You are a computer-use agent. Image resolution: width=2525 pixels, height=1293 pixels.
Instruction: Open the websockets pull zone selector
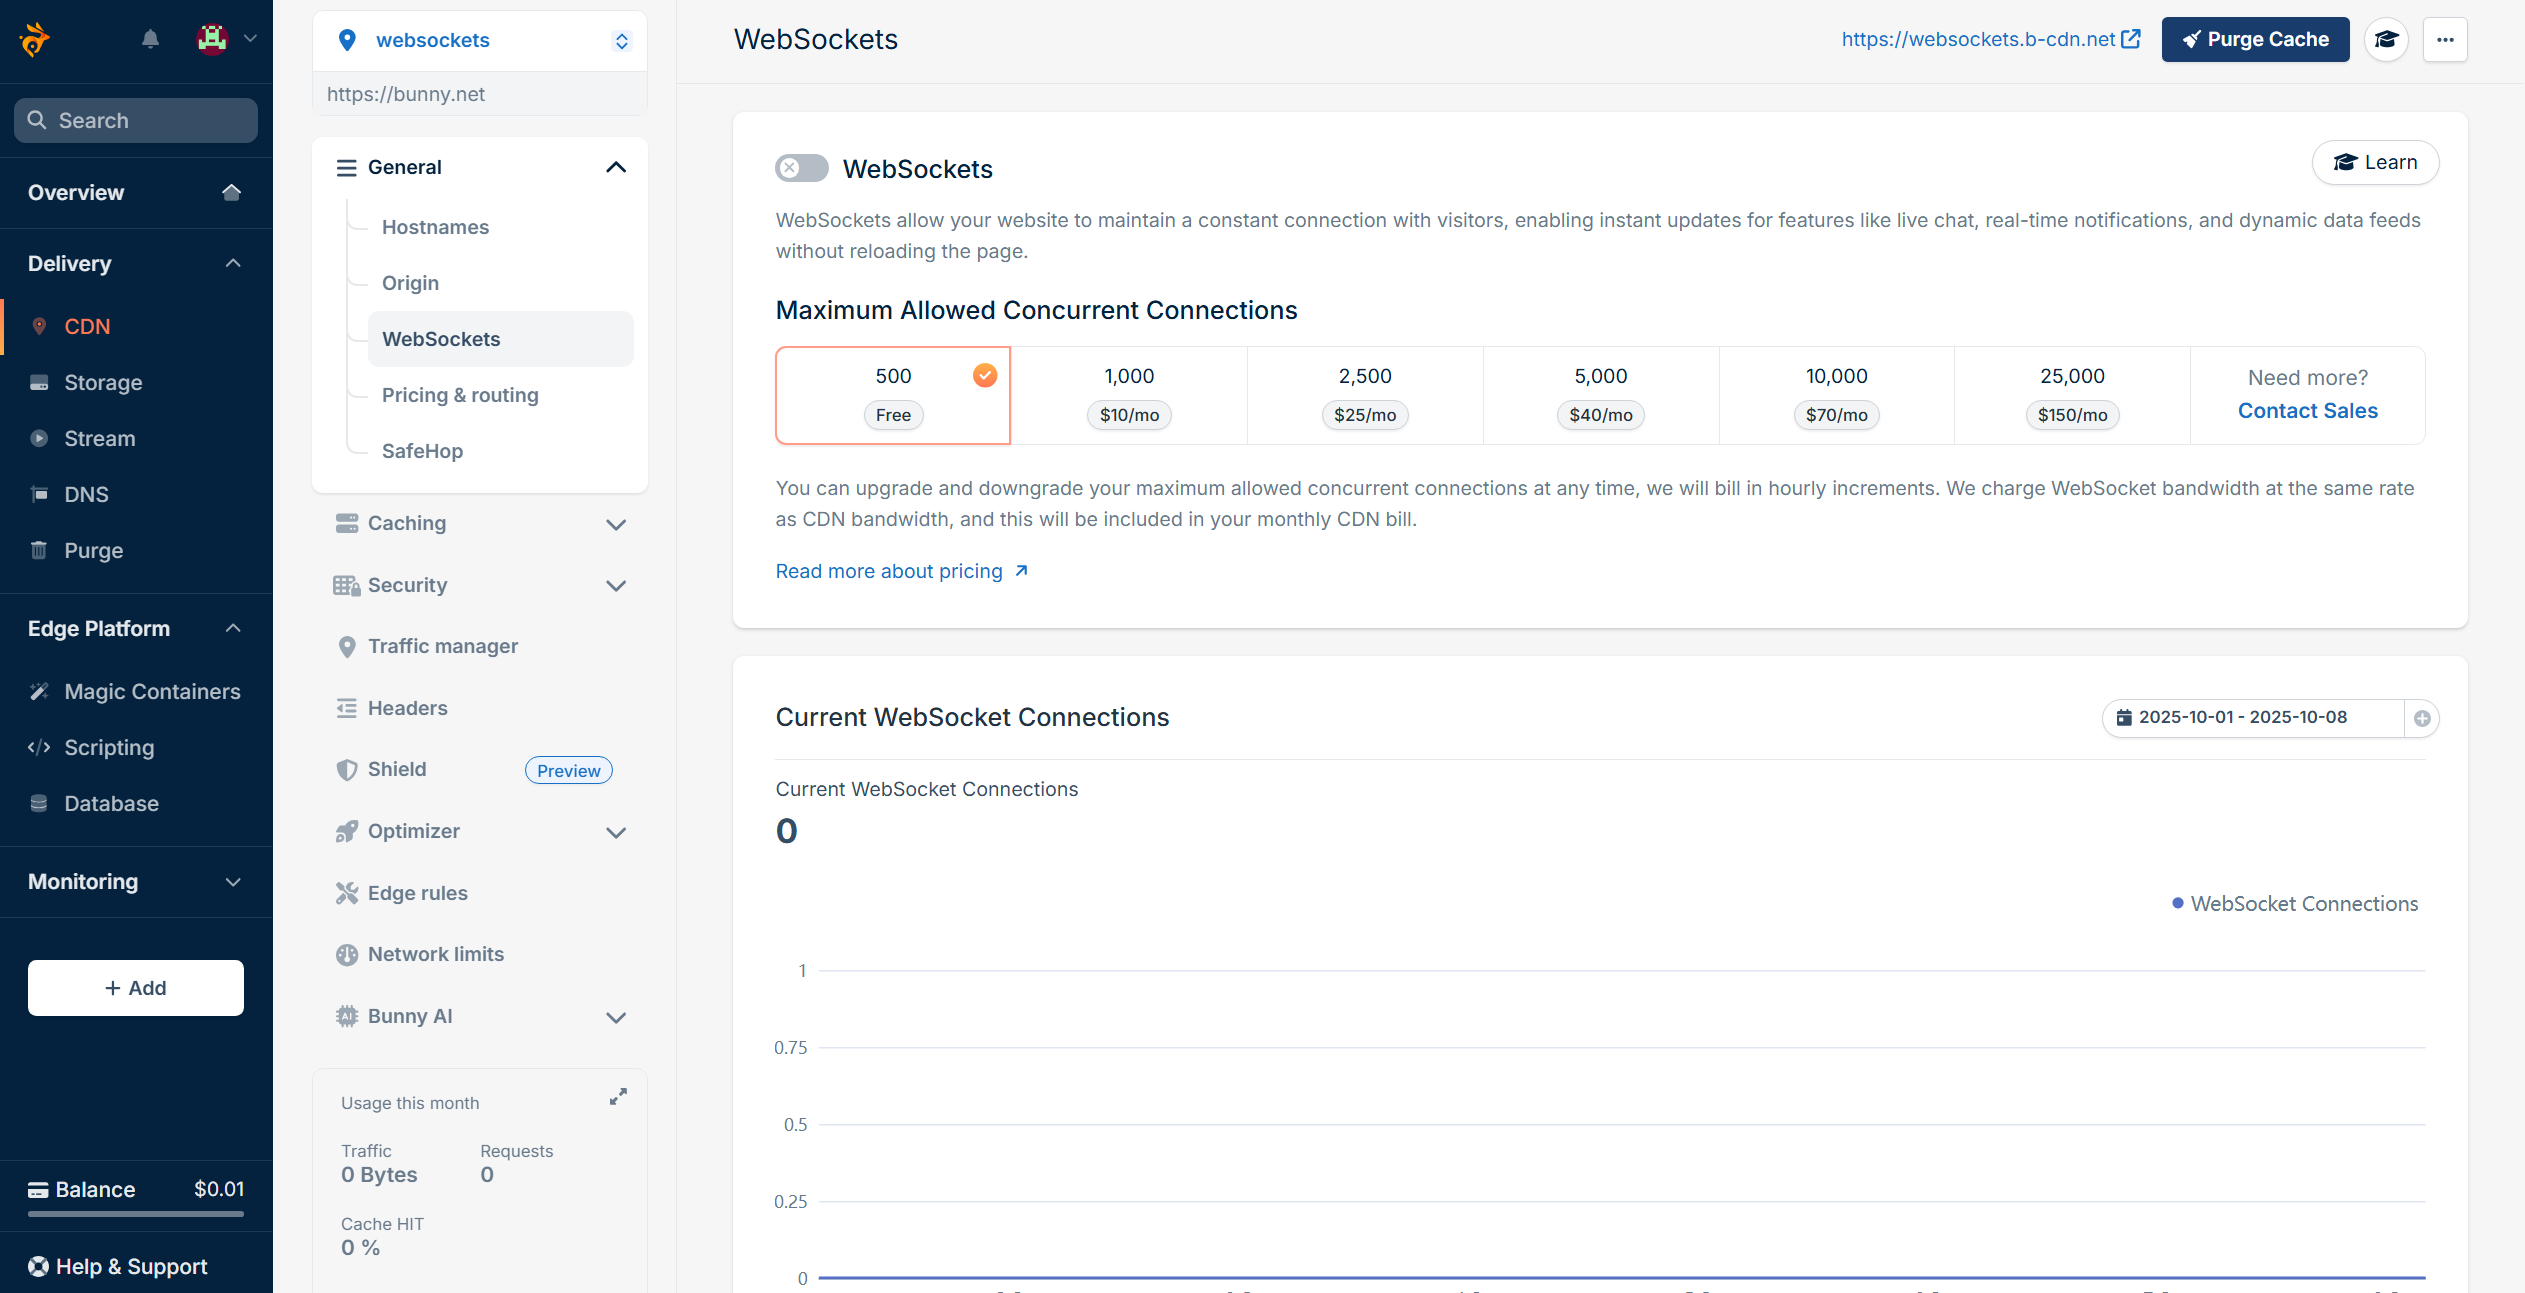pyautogui.click(x=480, y=41)
